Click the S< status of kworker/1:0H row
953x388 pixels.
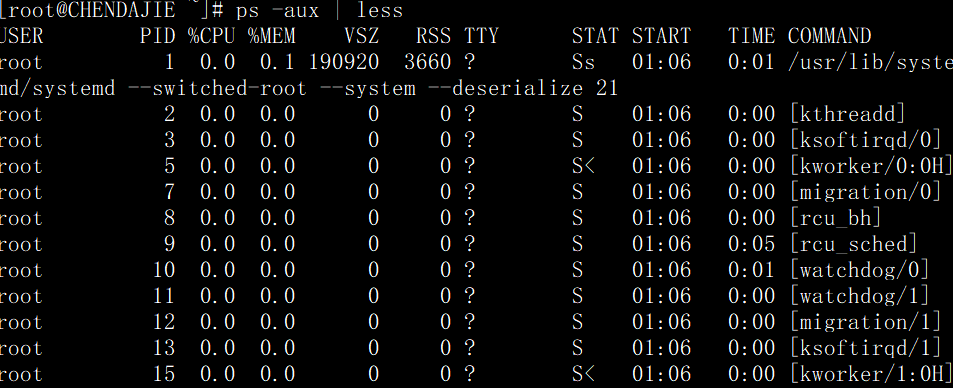coord(583,374)
